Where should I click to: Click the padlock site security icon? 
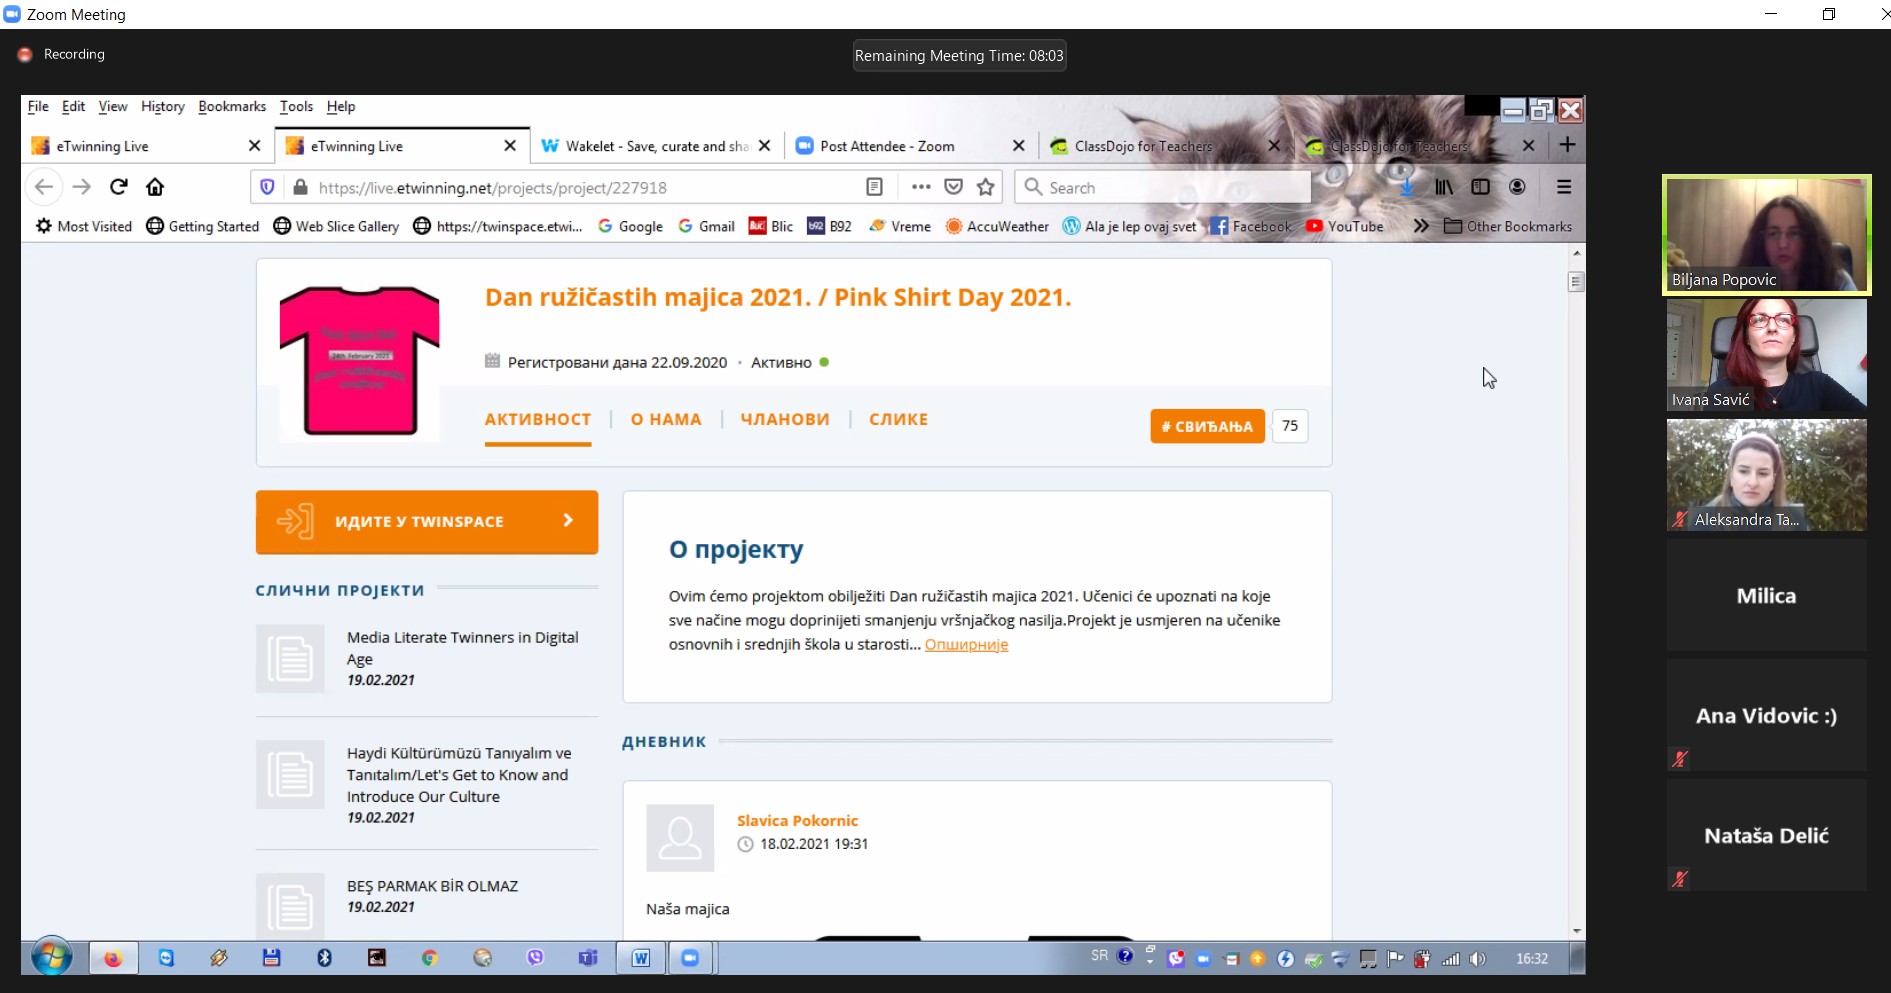300,187
